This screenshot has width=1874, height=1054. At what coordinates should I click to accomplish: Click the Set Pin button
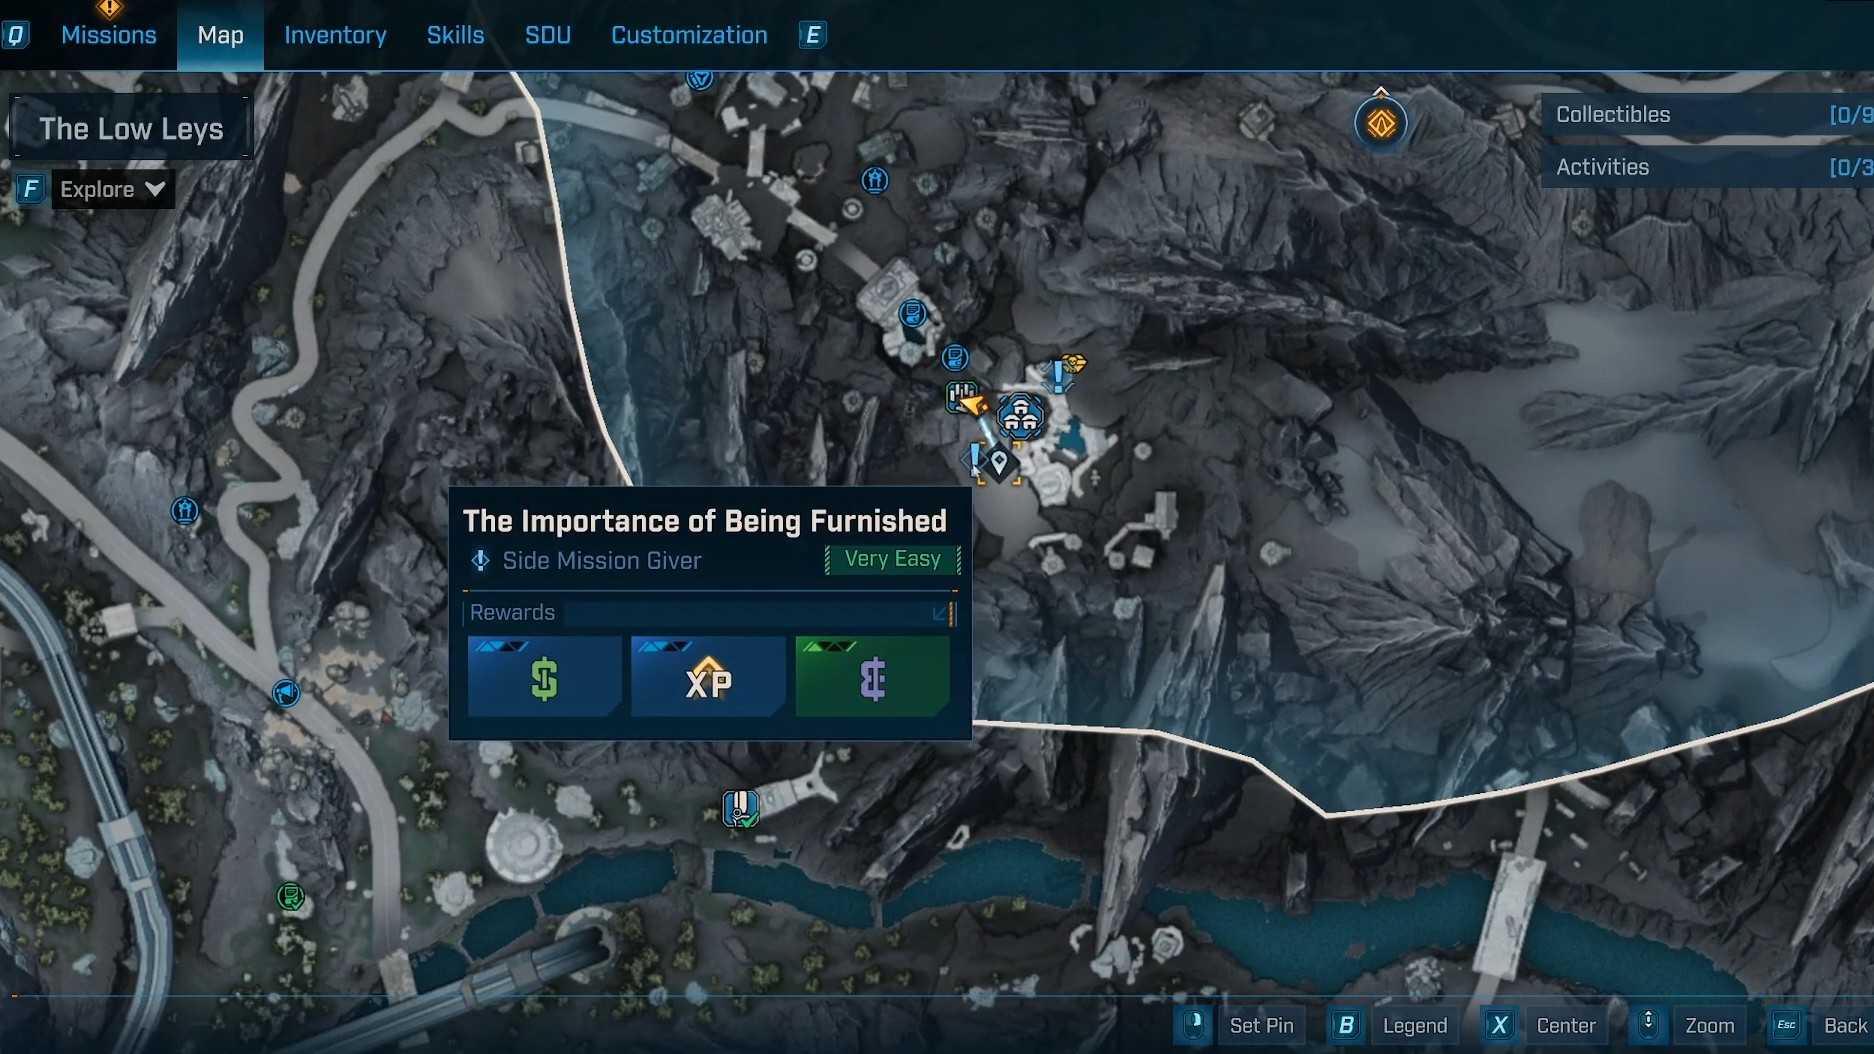pyautogui.click(x=1261, y=1025)
